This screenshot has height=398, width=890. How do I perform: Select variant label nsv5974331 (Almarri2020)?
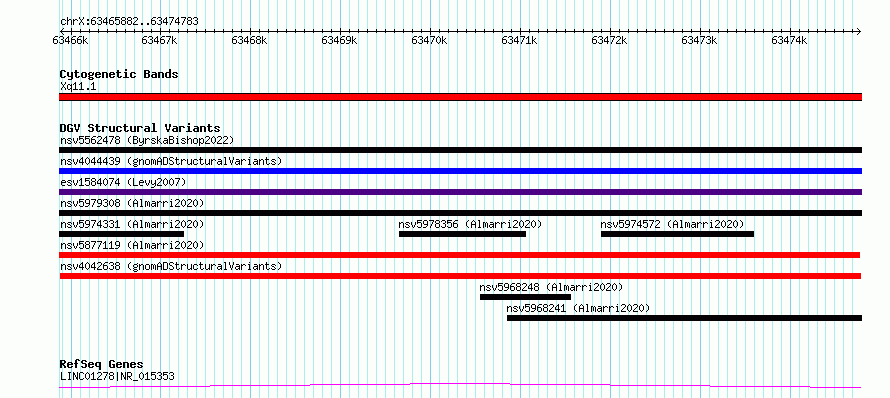click(132, 224)
